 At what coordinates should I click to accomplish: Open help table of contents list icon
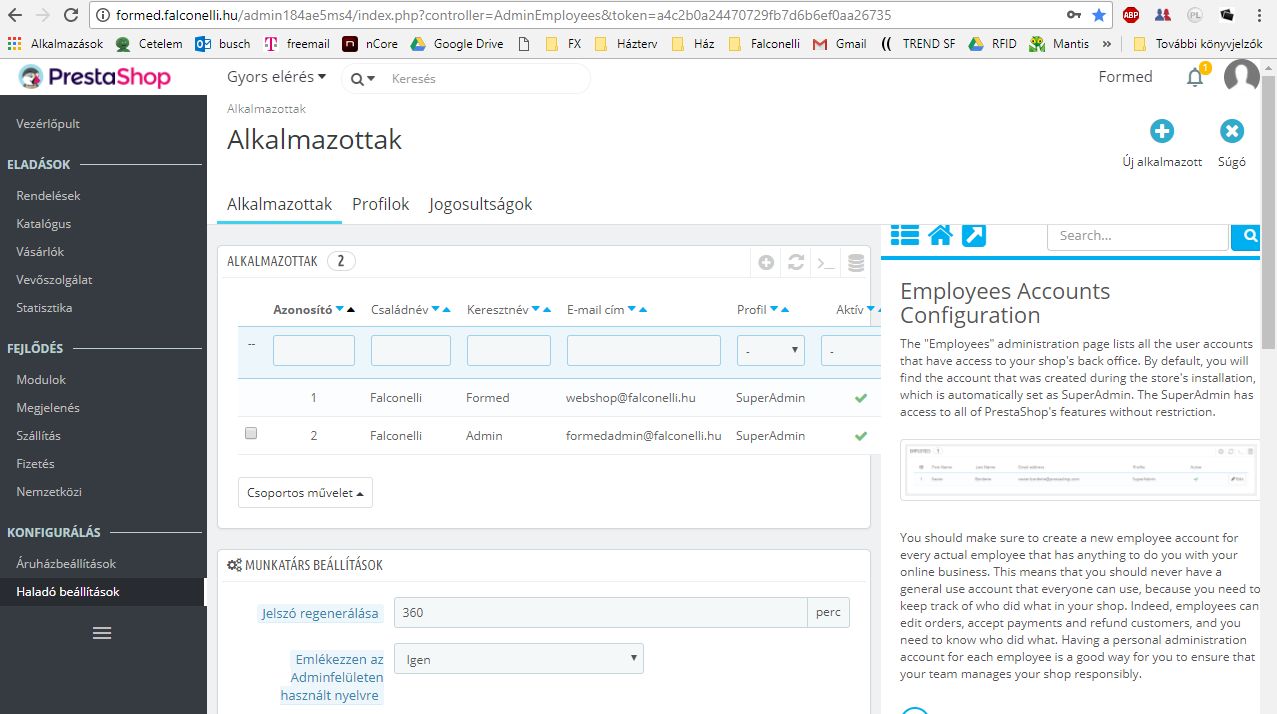coord(904,235)
